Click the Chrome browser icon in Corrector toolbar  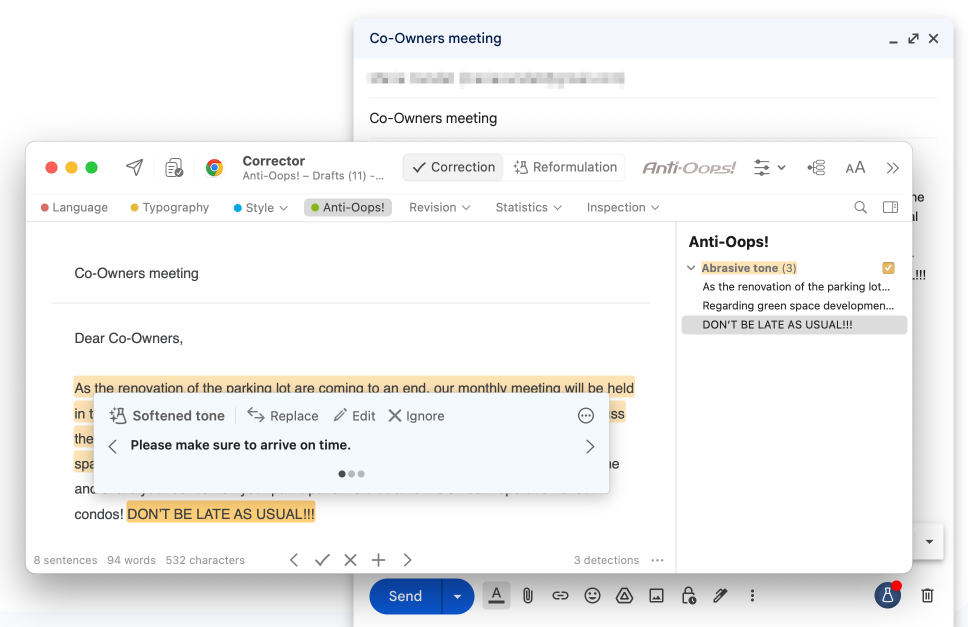[x=214, y=168]
